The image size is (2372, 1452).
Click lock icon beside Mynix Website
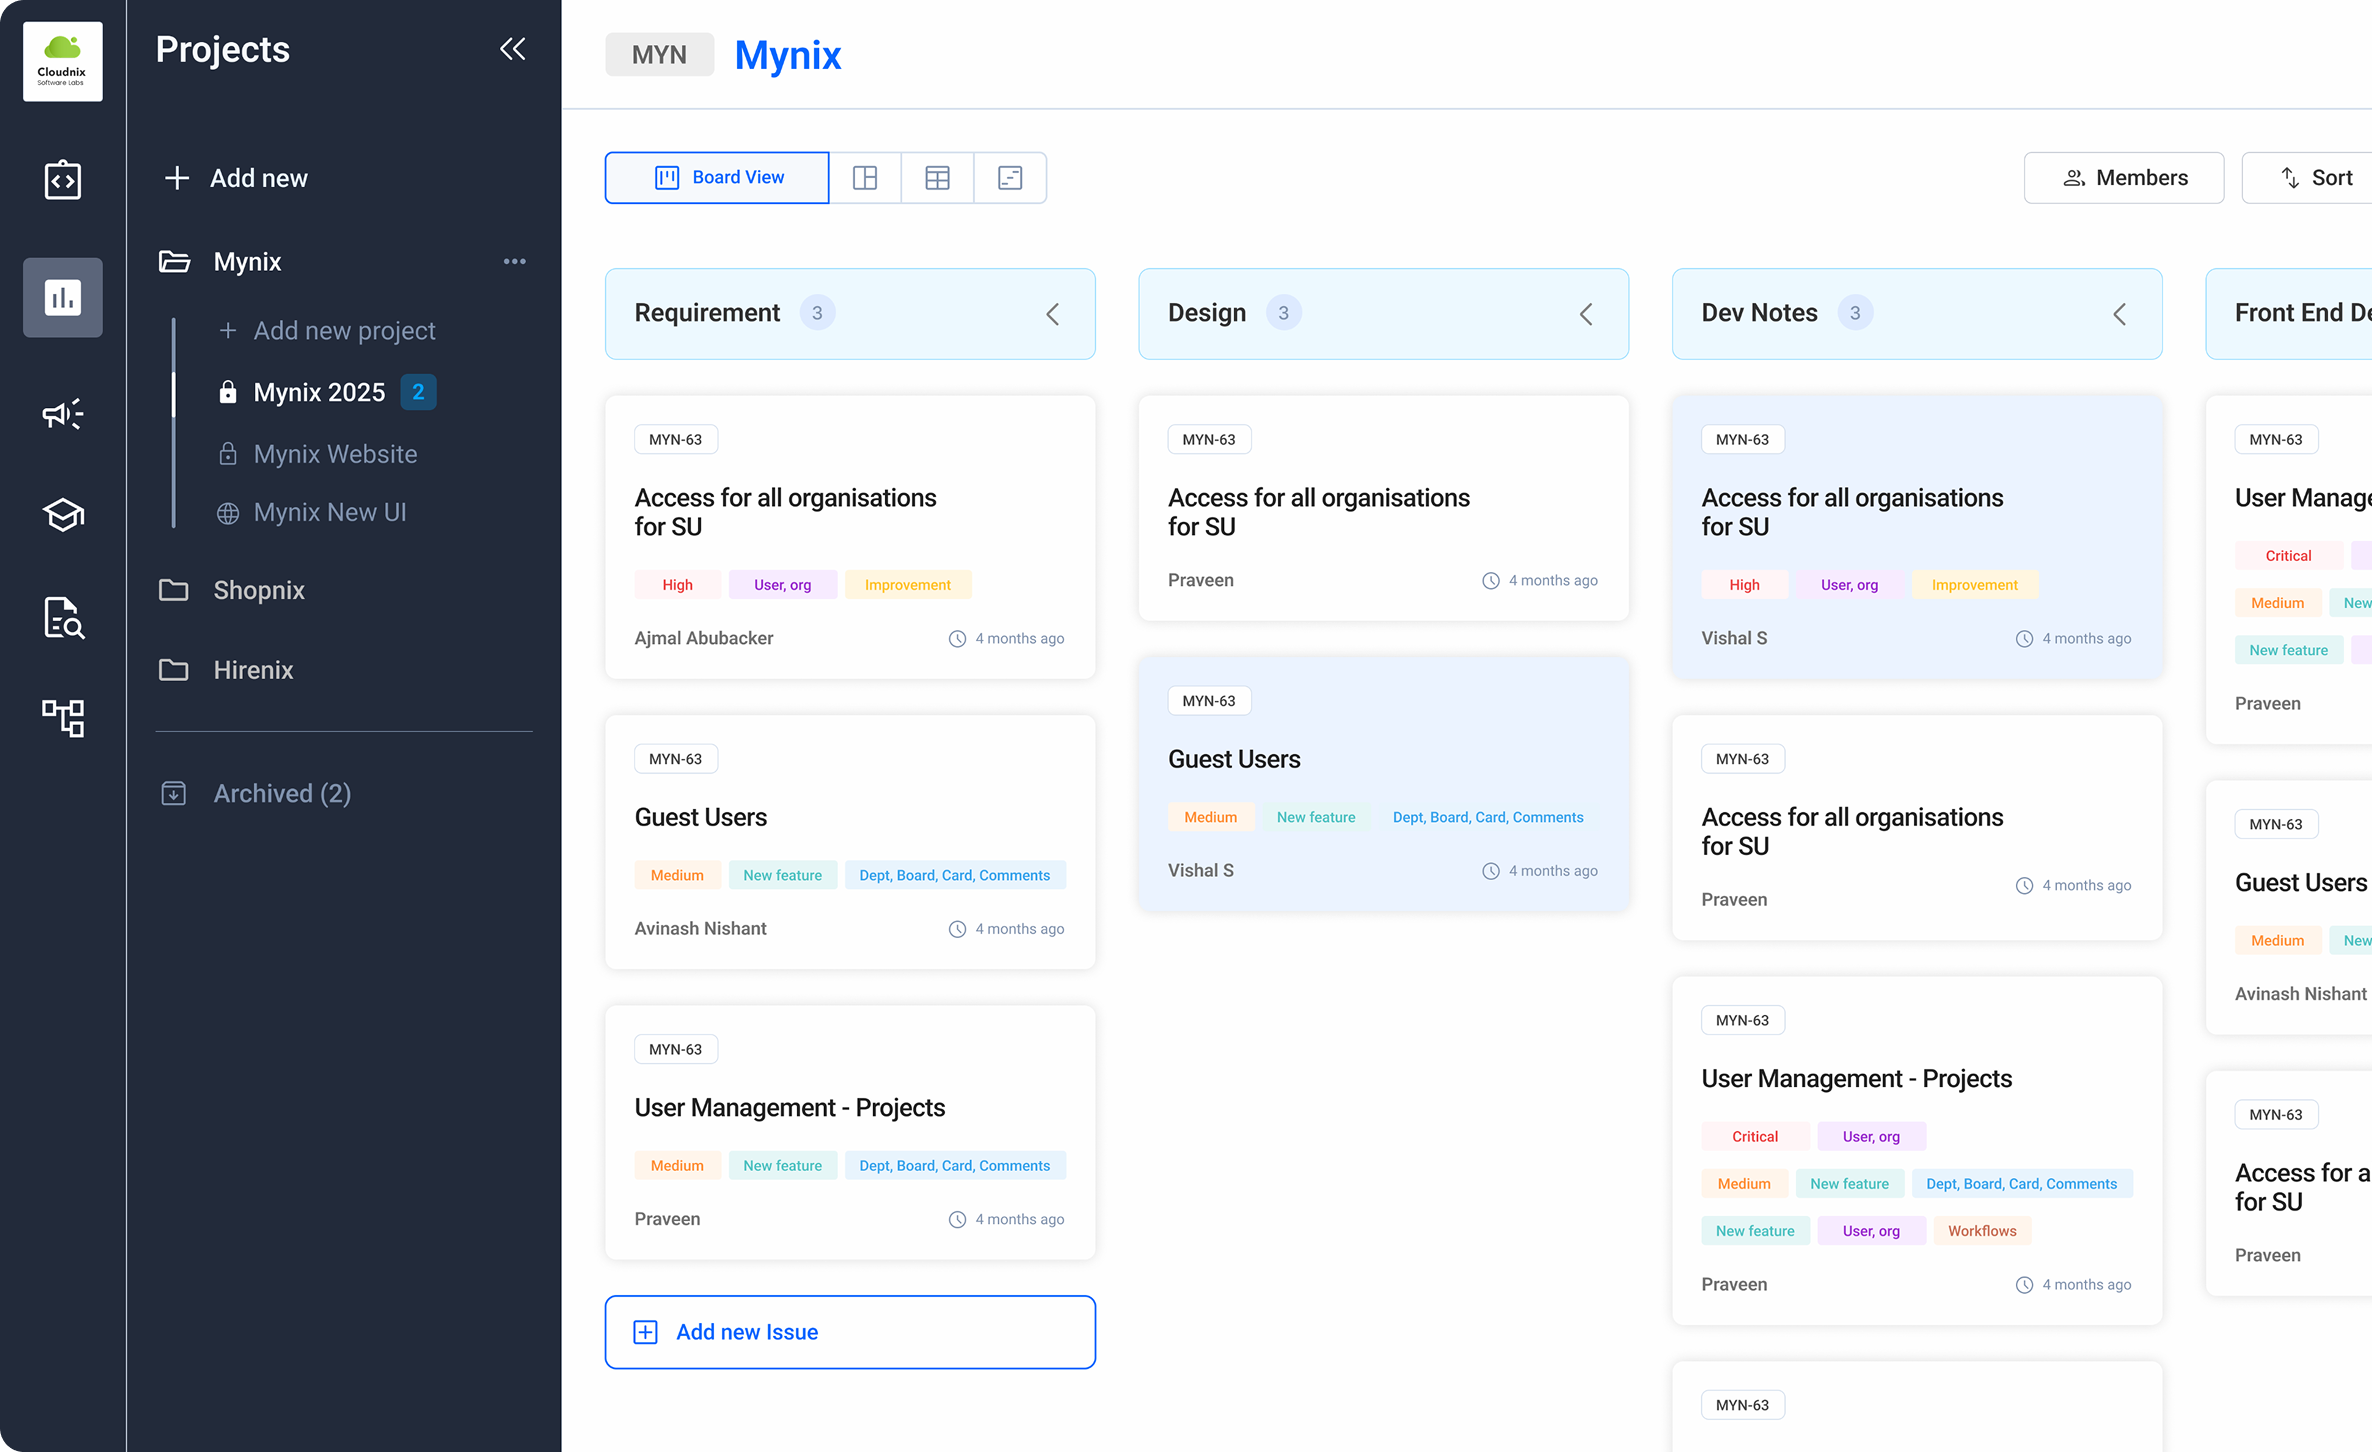(228, 454)
